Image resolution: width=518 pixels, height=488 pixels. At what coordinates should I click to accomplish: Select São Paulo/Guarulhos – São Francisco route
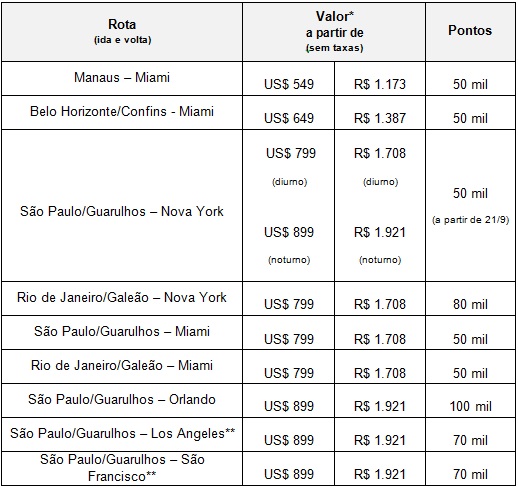tap(122, 468)
